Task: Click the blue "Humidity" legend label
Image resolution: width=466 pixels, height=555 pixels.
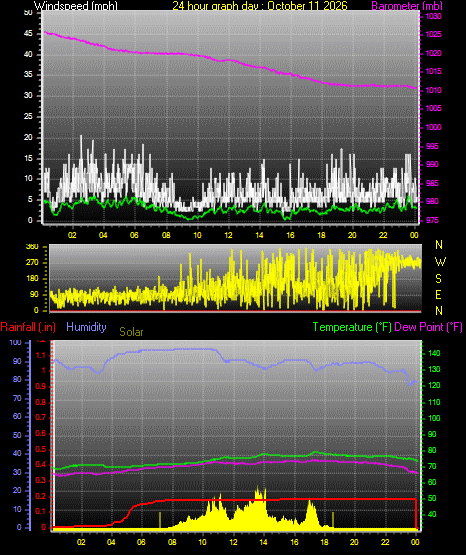Action: click(x=86, y=327)
